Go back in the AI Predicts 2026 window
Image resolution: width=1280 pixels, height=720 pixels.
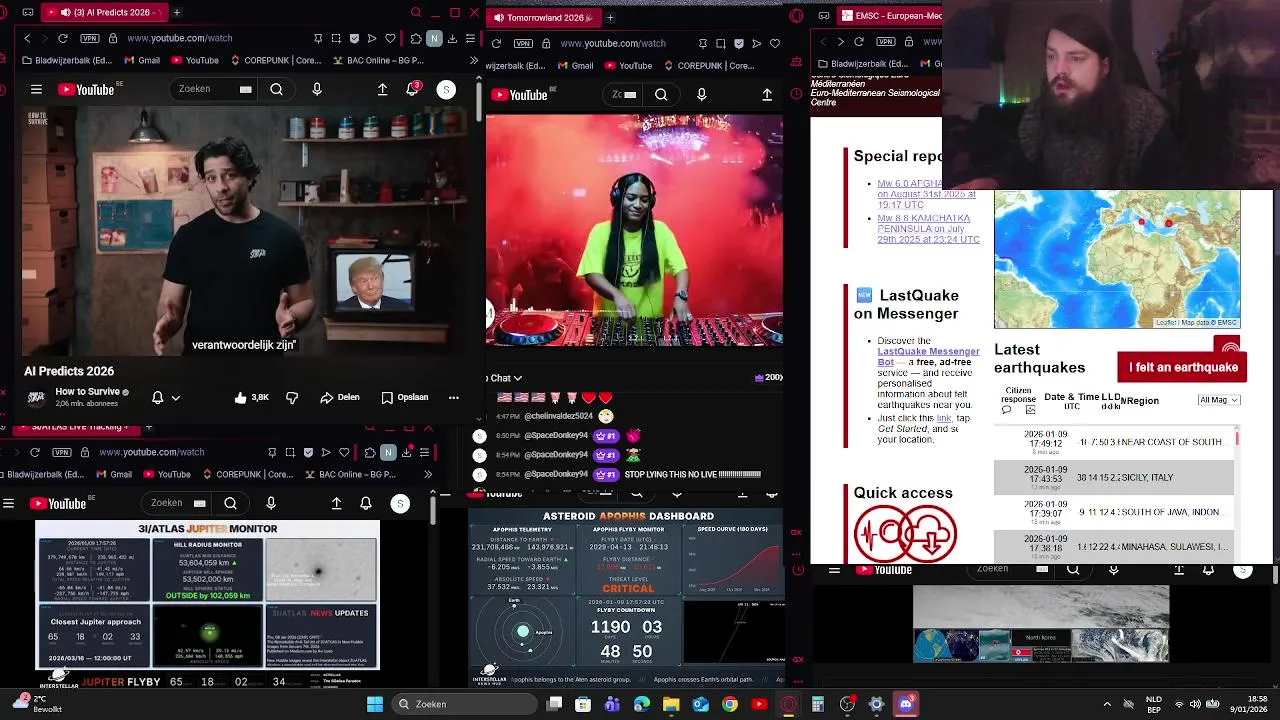click(27, 38)
